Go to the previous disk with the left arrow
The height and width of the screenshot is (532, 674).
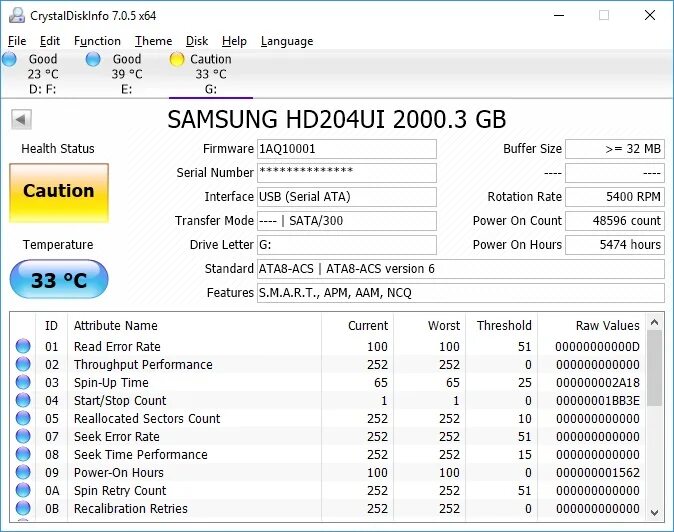(21, 119)
